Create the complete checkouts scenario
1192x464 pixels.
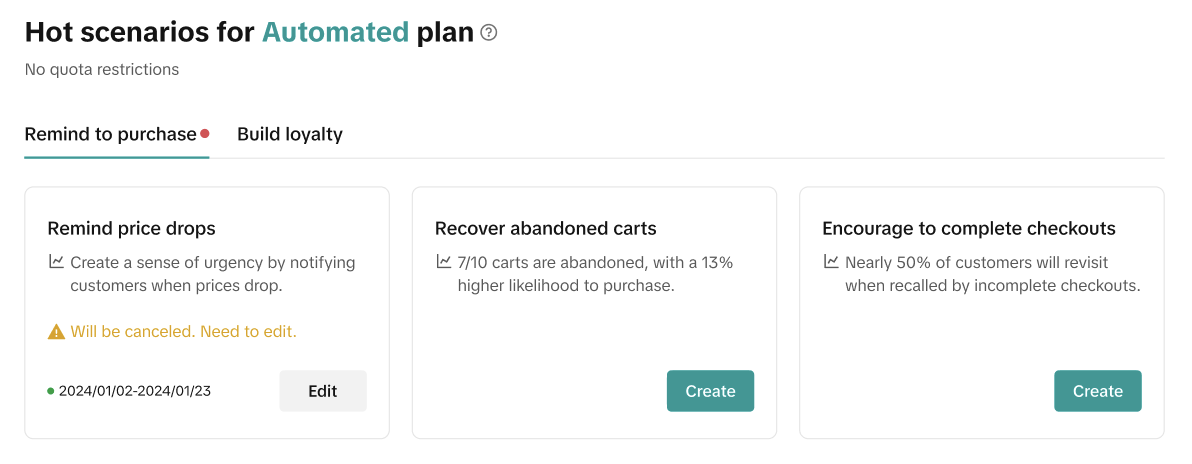1097,391
